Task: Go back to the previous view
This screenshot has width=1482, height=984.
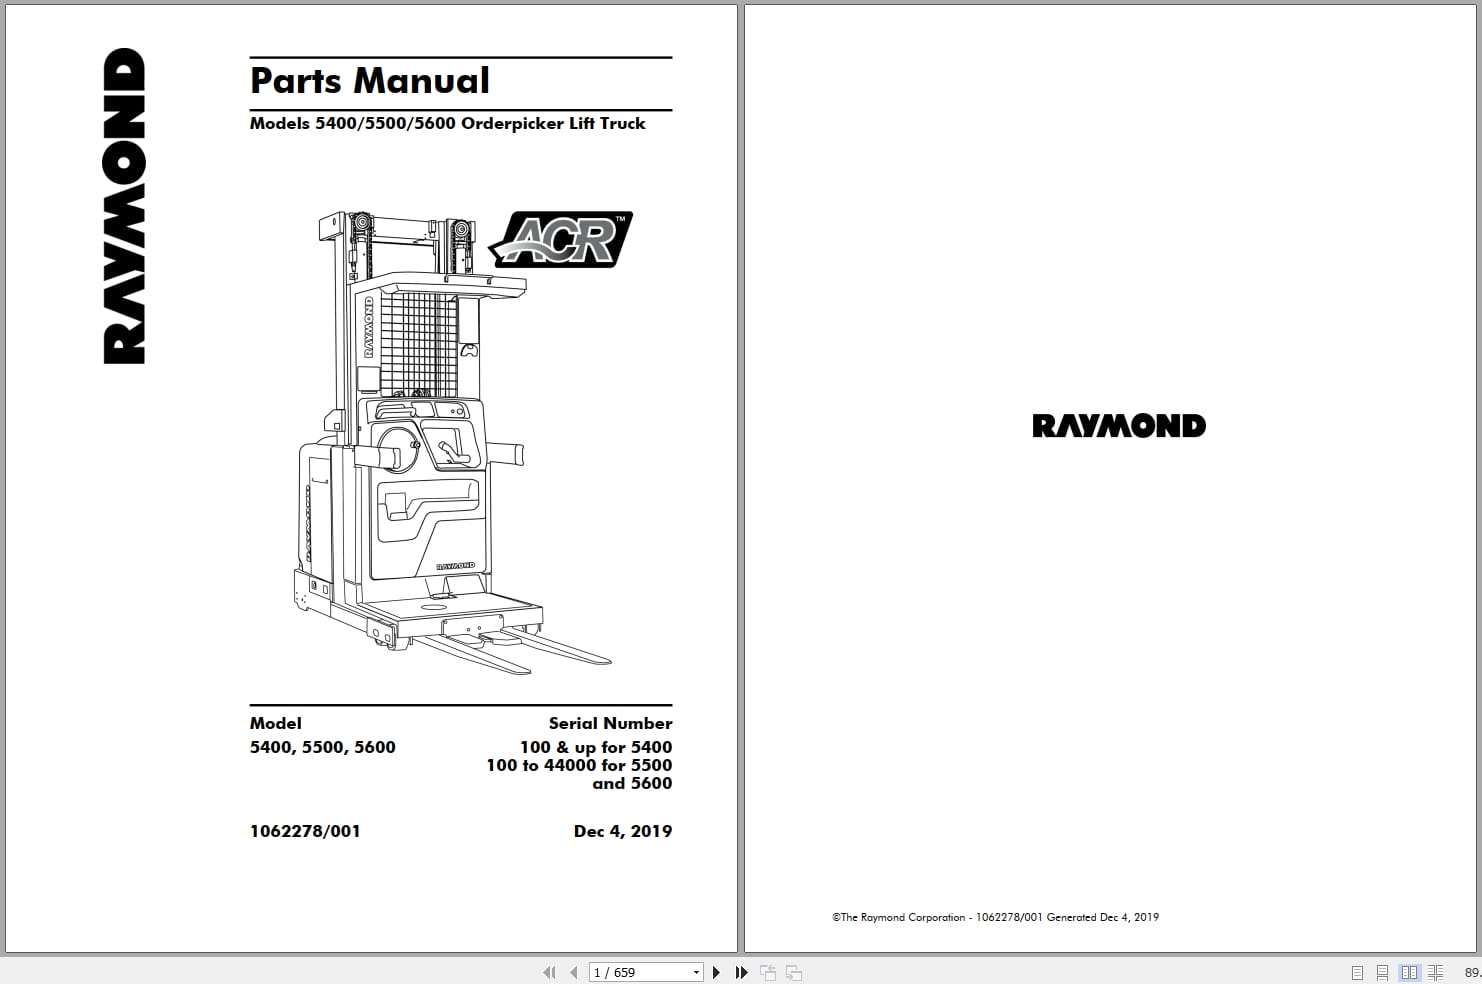Action: tap(768, 972)
